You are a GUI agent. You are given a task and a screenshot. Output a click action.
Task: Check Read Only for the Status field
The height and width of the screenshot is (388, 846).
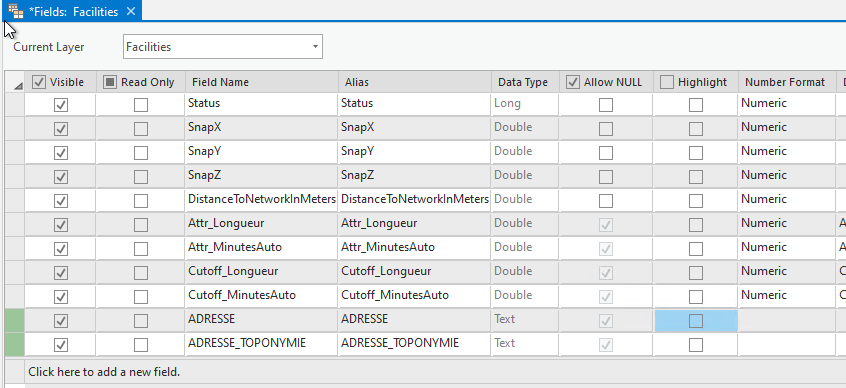(x=141, y=105)
